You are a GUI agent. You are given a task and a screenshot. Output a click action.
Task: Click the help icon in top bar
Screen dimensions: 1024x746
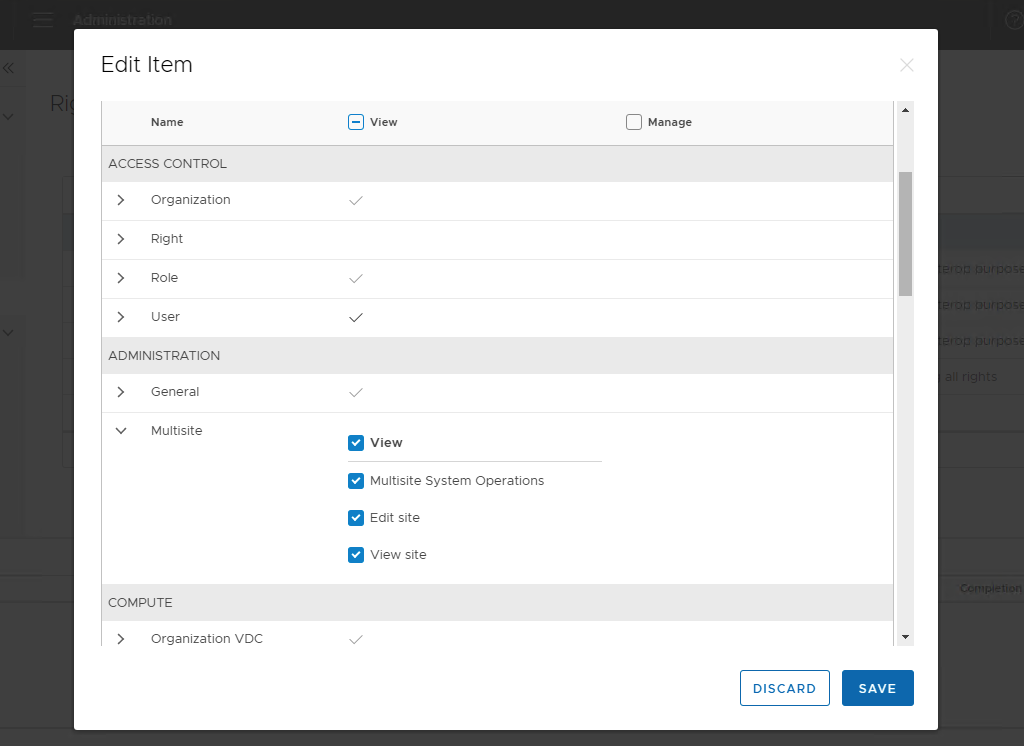(1014, 20)
